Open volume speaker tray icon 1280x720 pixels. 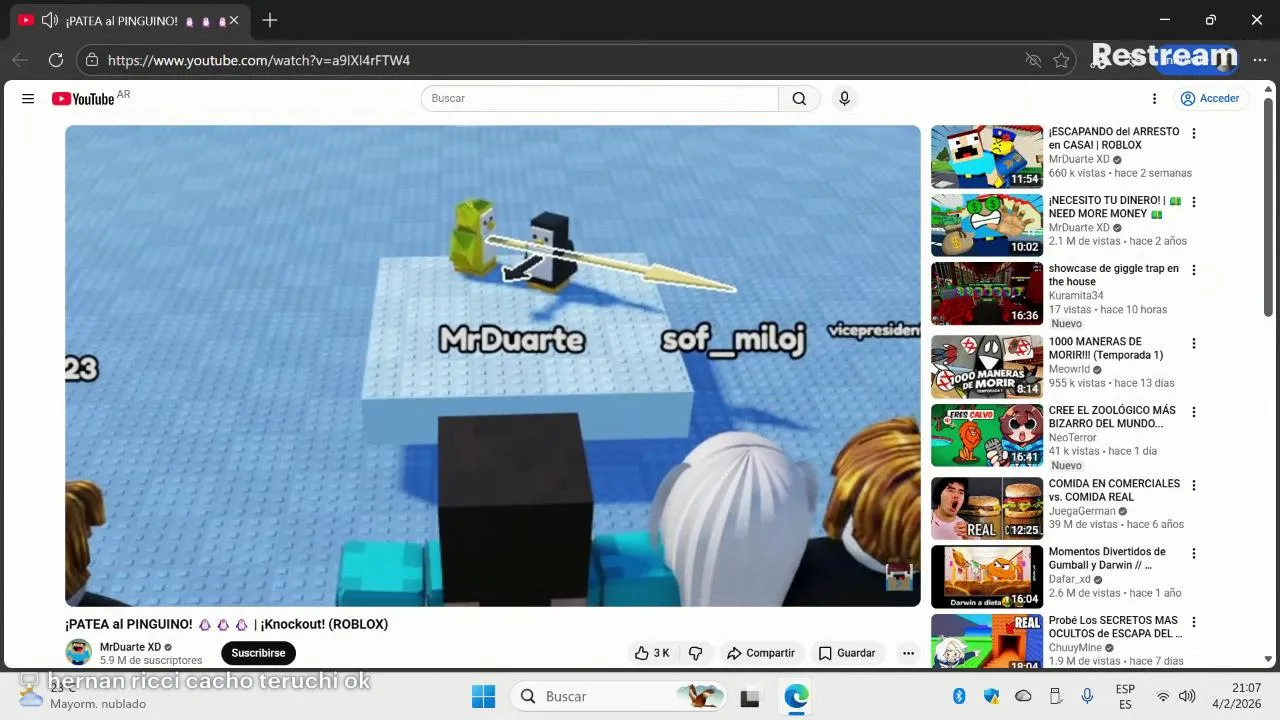(1187, 696)
